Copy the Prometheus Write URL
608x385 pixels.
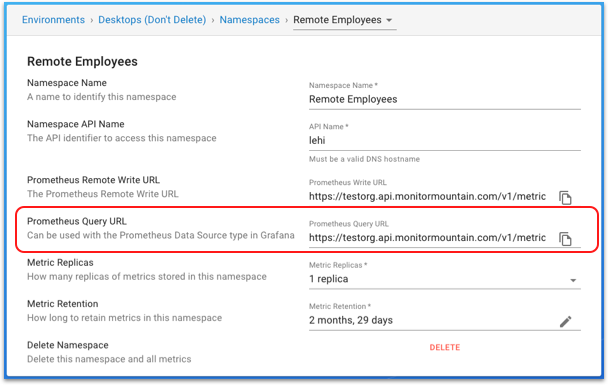coord(565,197)
